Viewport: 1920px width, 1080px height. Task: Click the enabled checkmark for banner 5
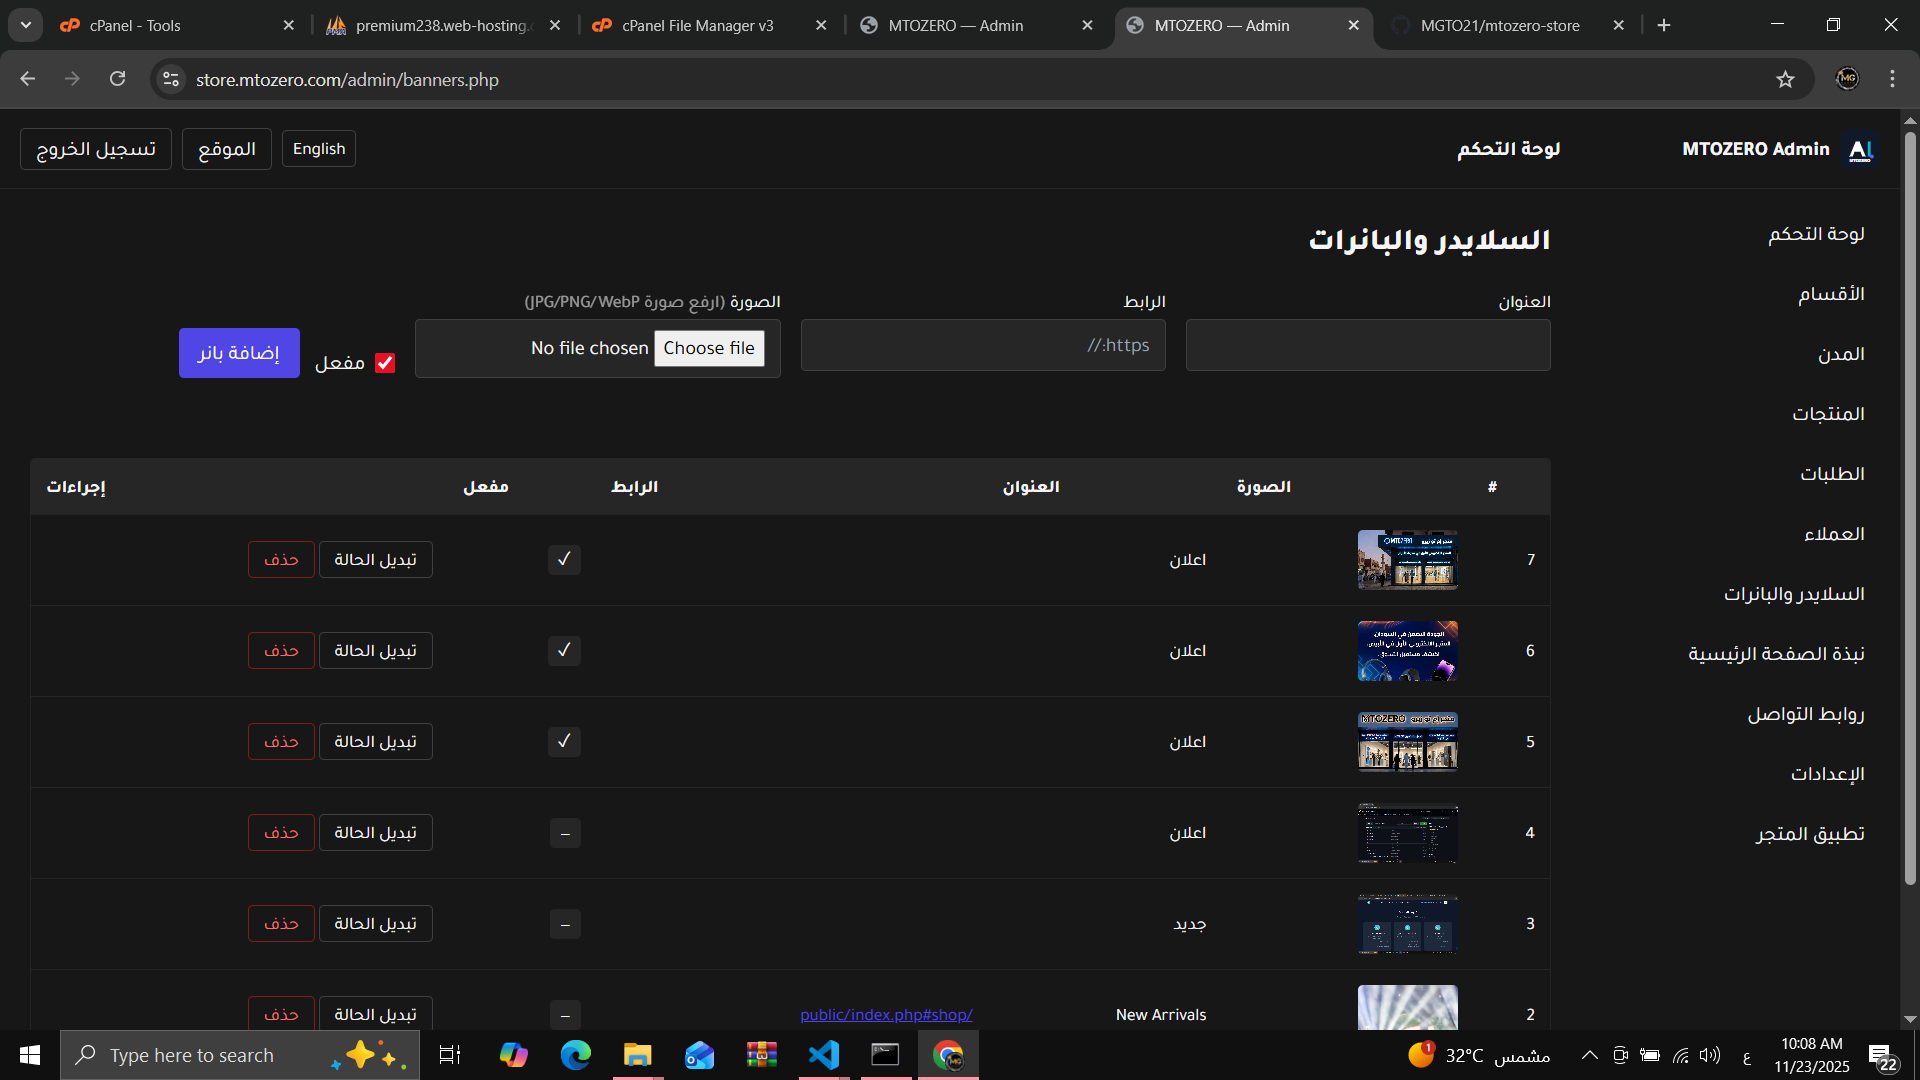click(x=564, y=741)
